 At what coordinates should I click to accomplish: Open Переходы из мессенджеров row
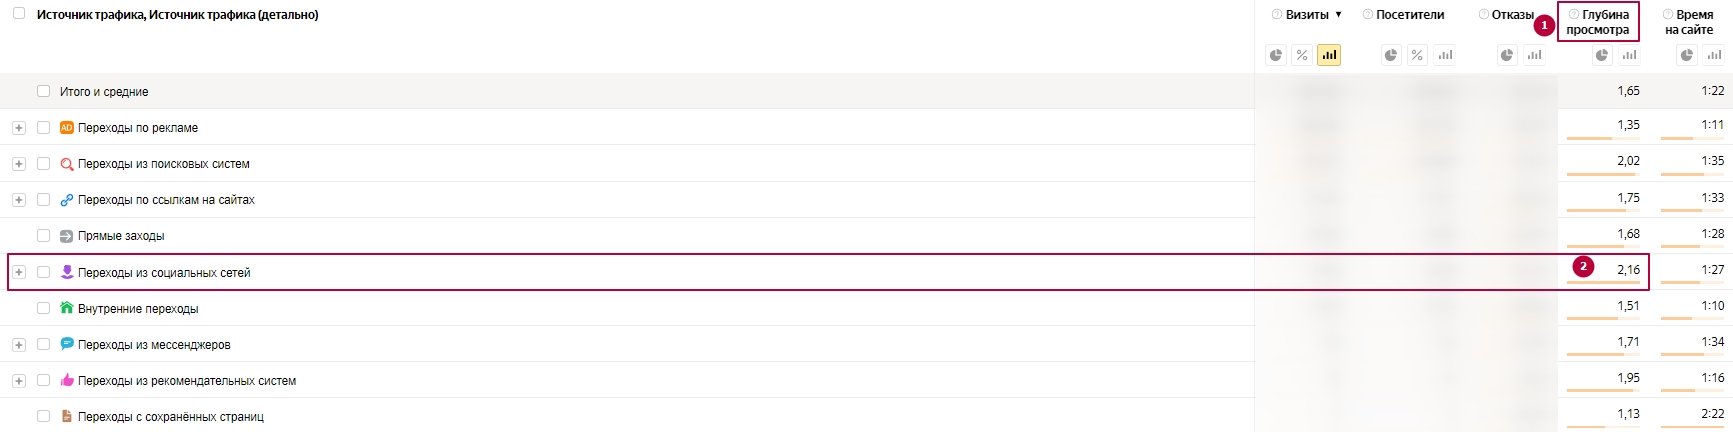[154, 344]
